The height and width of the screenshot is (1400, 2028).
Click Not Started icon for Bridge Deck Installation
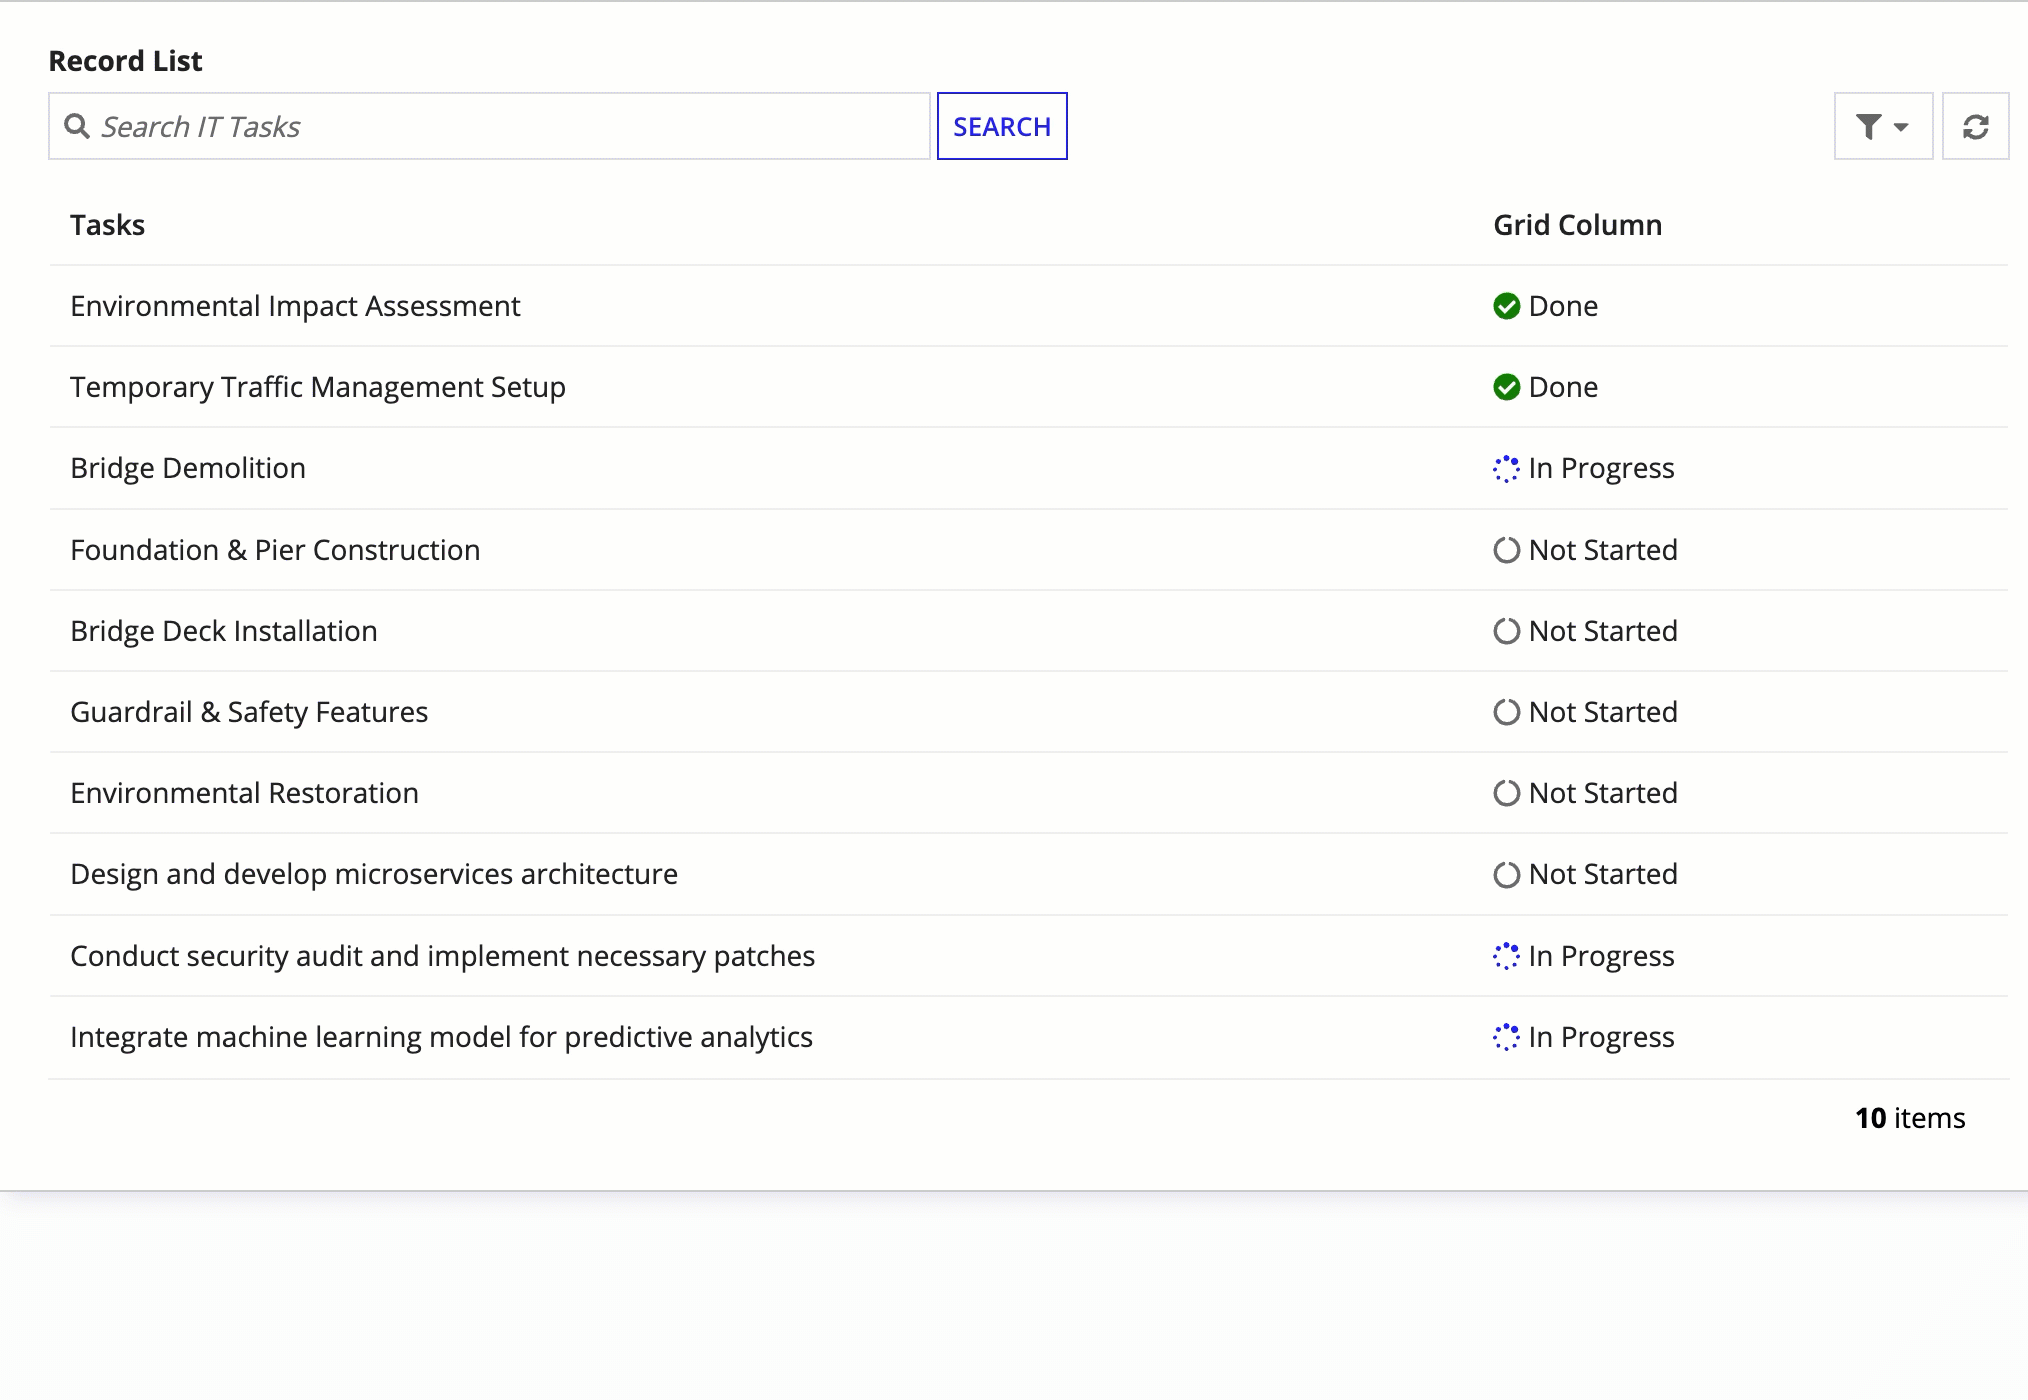point(1506,631)
